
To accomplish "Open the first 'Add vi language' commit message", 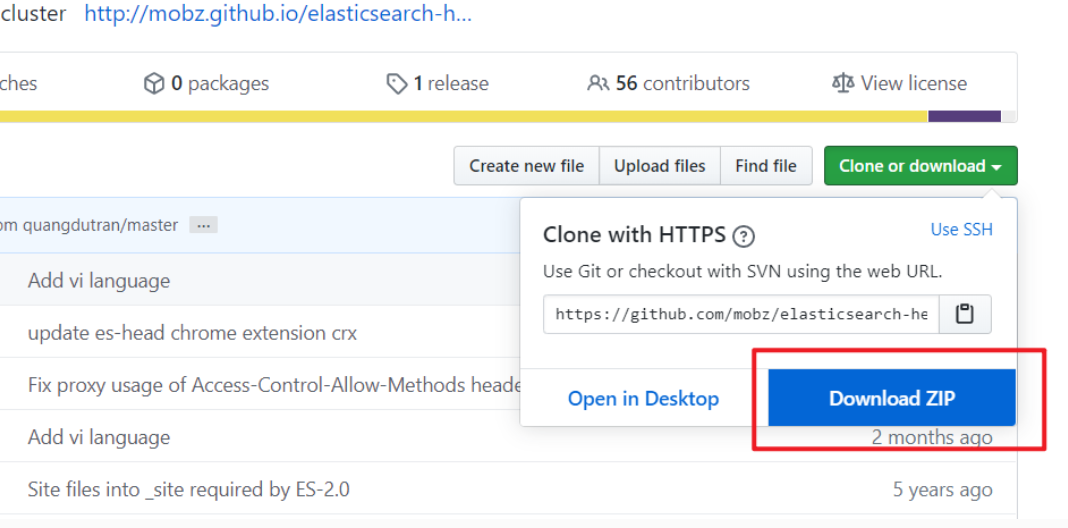I will click(x=99, y=280).
